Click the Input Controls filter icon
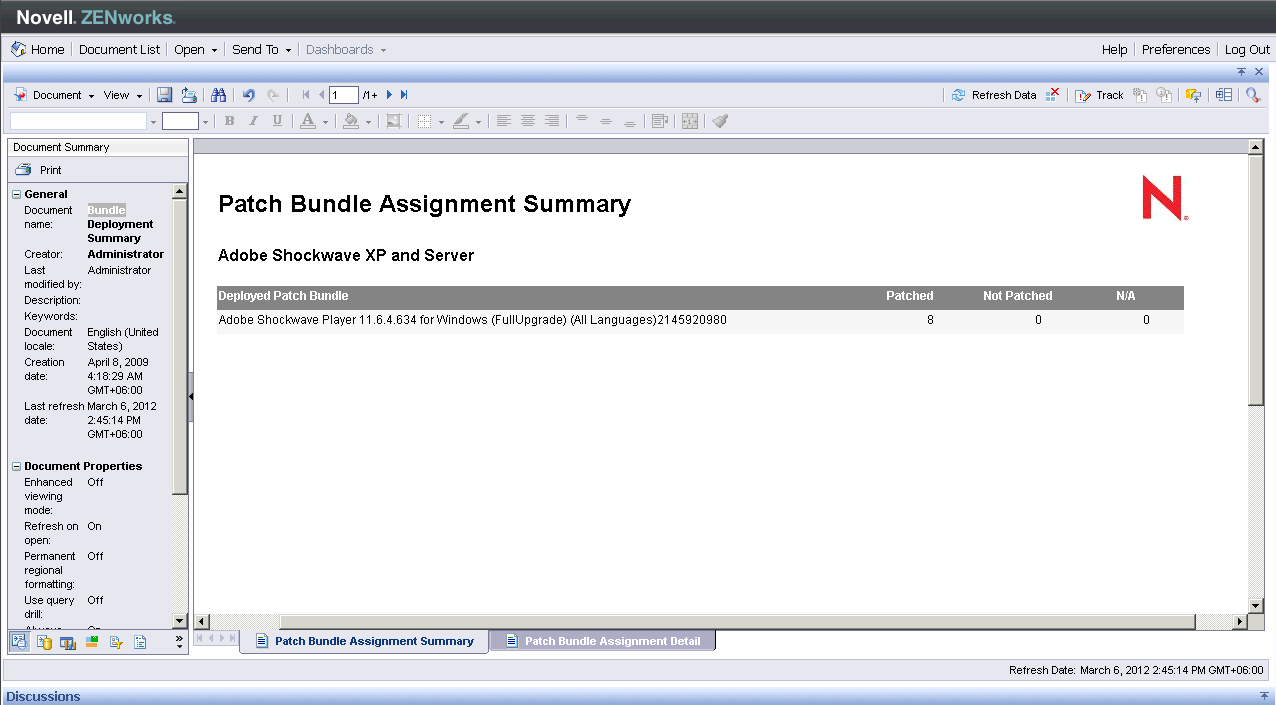The width and height of the screenshot is (1276, 705). pos(116,642)
